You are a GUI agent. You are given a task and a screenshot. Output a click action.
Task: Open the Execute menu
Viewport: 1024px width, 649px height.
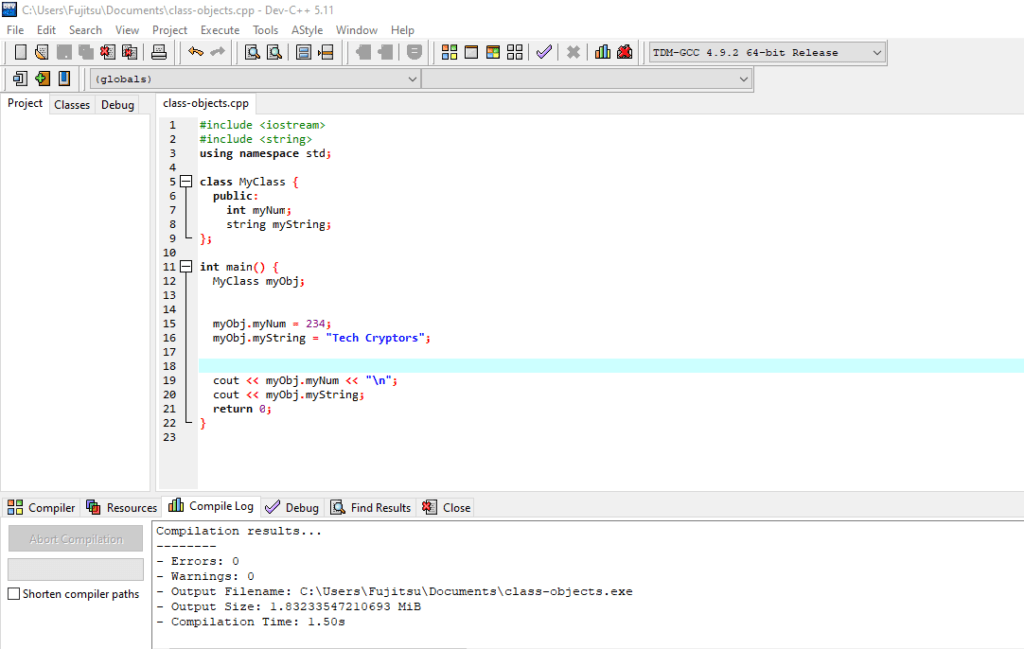coord(220,30)
